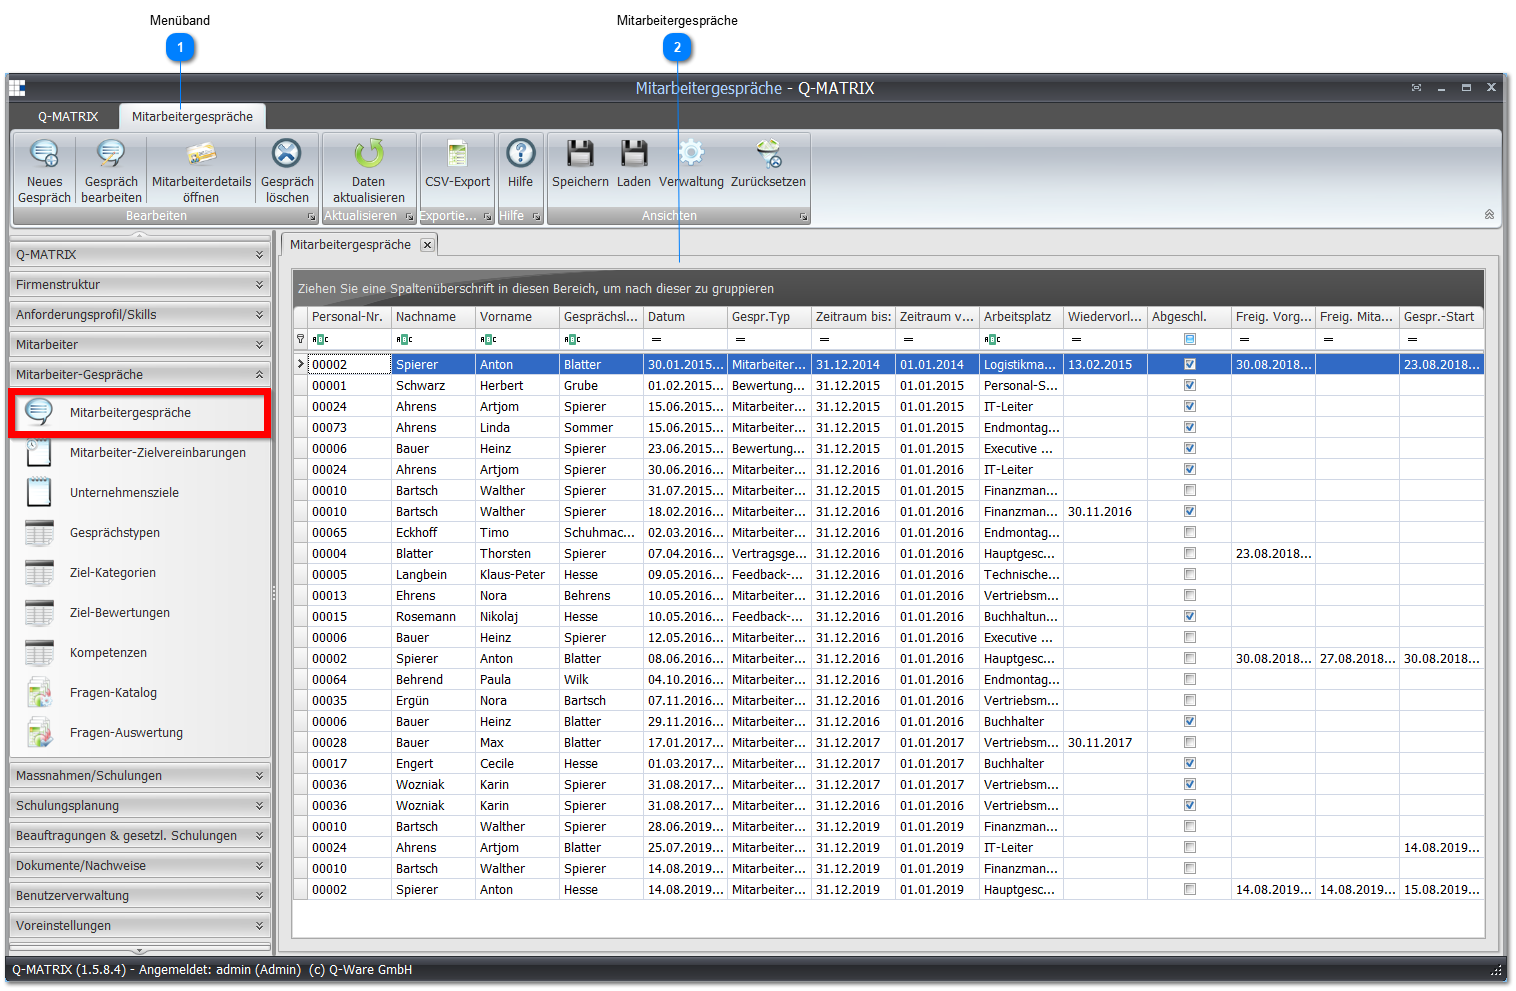The height and width of the screenshot is (991, 1516).
Task: Select the Mitarbeitergespräche ribbon tab
Action: coord(192,117)
